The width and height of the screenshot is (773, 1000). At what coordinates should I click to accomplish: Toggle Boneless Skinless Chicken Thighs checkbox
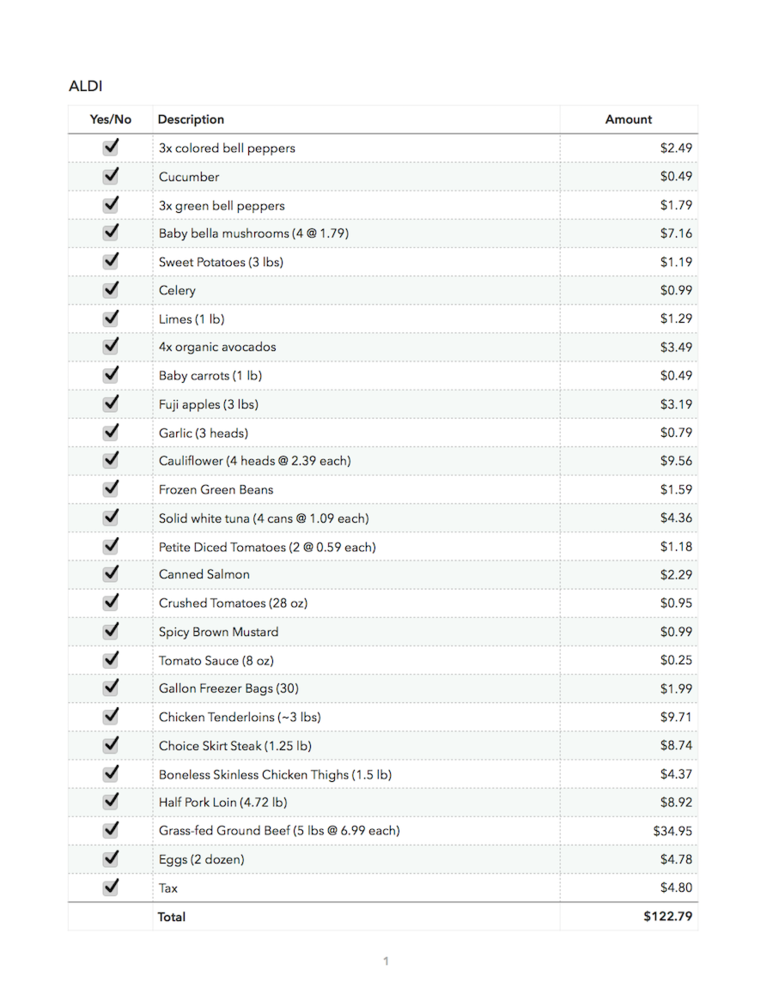coord(111,773)
